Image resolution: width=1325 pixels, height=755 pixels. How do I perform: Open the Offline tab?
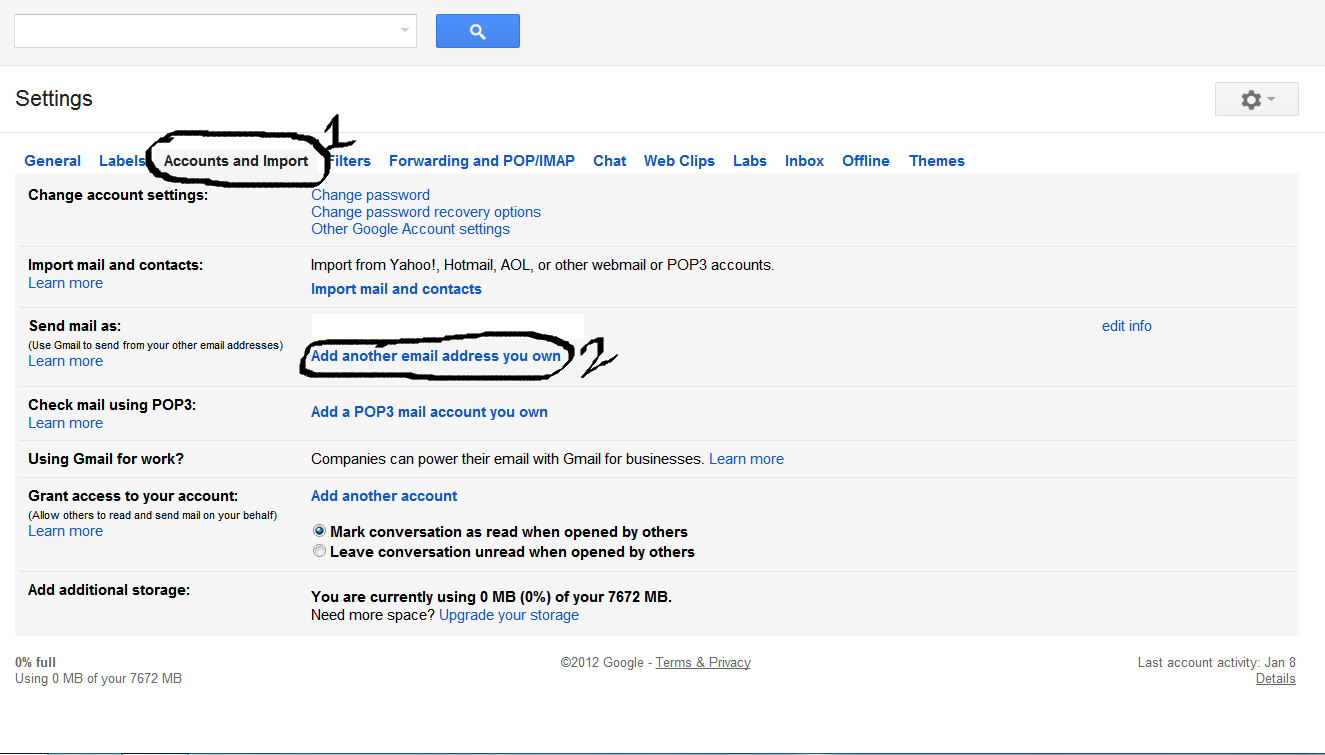coord(866,161)
